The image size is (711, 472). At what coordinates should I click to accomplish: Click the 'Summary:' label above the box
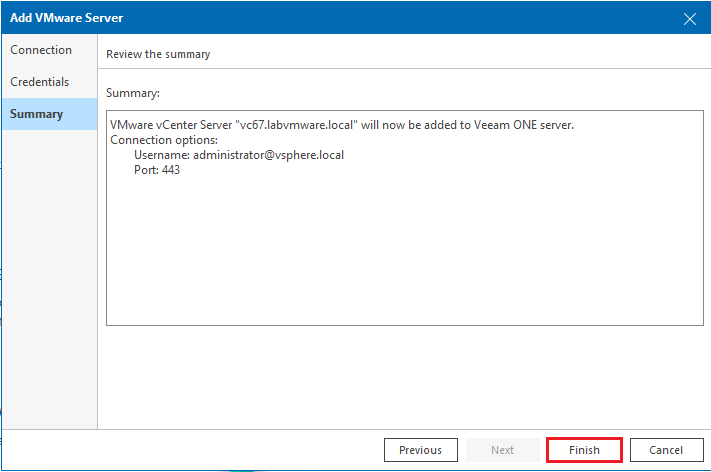coord(133,93)
